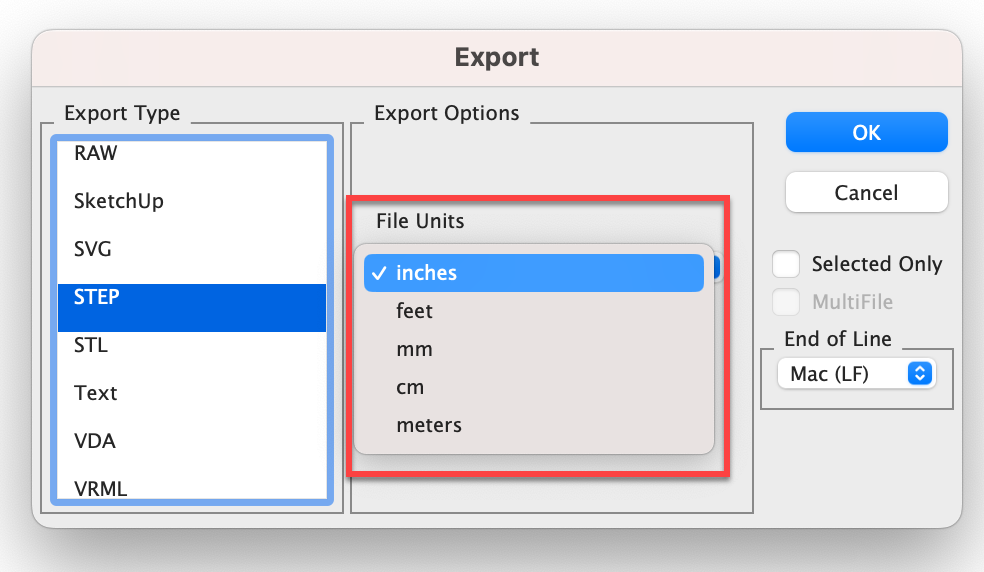Choose mm from the units menu
Image resolution: width=984 pixels, height=572 pixels.
point(533,349)
